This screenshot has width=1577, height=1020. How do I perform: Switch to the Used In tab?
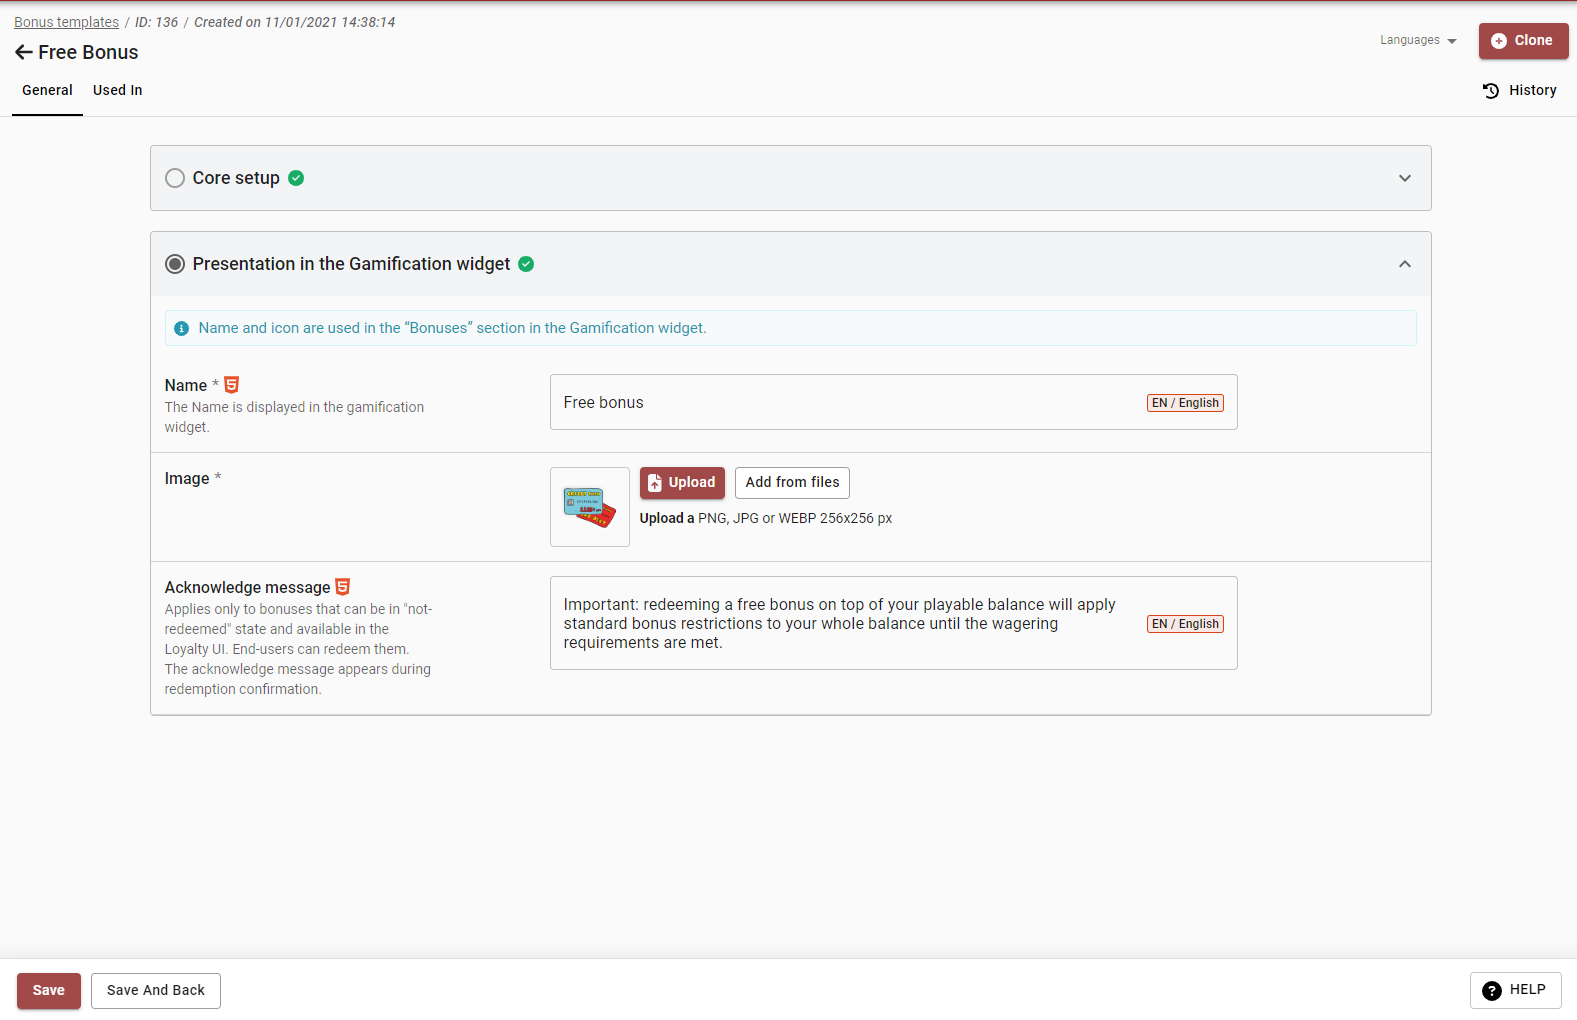tap(117, 90)
